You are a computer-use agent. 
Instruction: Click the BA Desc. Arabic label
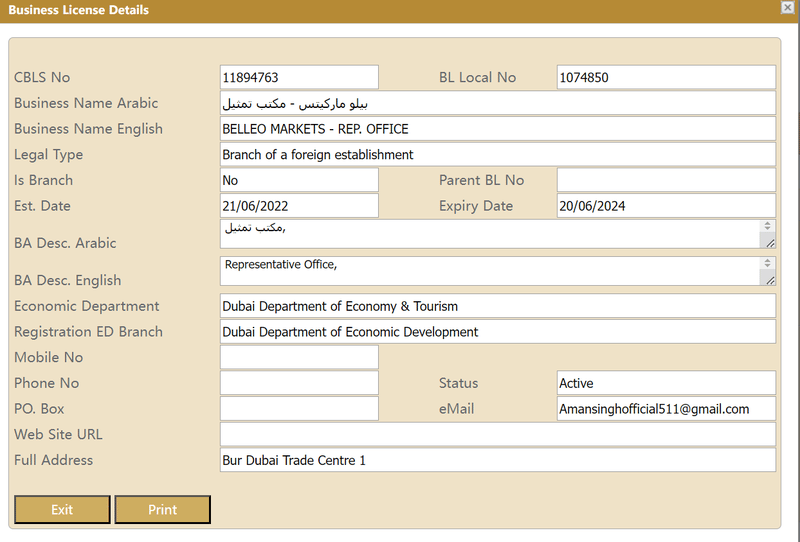pos(65,243)
